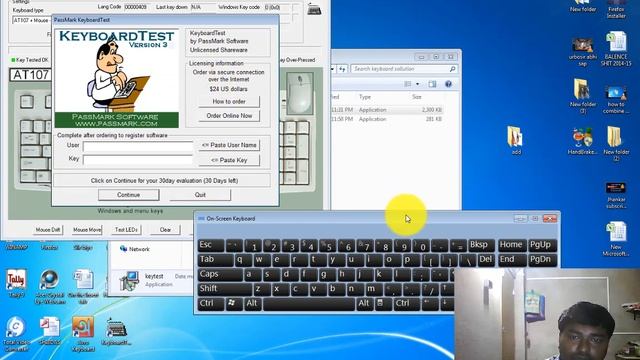The height and width of the screenshot is (360, 640).
Task: Click the space bar on On-Screen Keyboard
Action: click(x=309, y=304)
